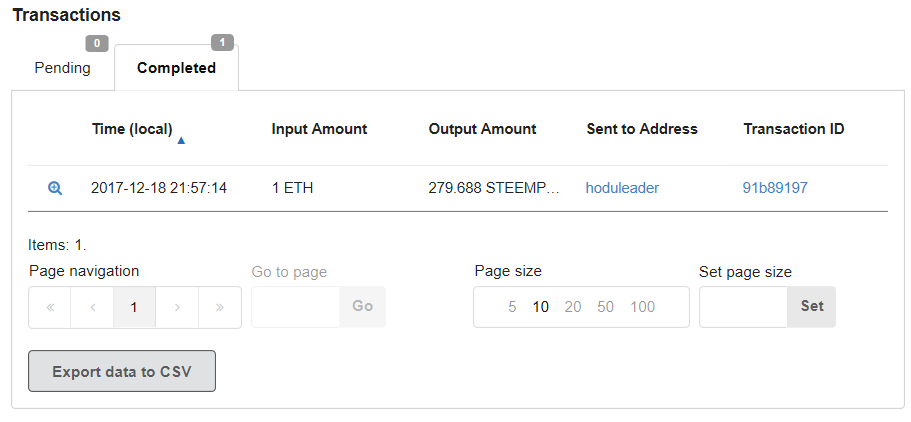Switch to the Pending tab
The height and width of the screenshot is (422, 911).
[x=62, y=68]
